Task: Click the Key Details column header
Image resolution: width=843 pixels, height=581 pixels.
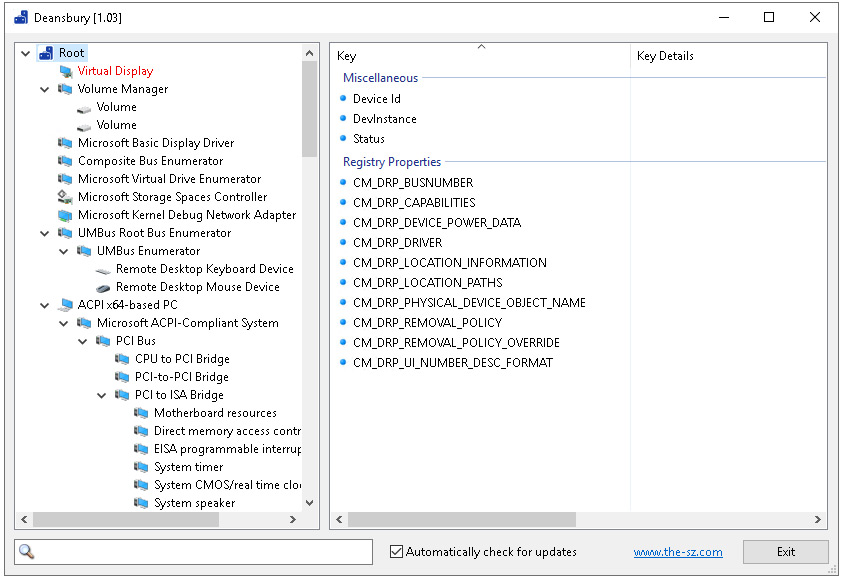Action: 728,55
